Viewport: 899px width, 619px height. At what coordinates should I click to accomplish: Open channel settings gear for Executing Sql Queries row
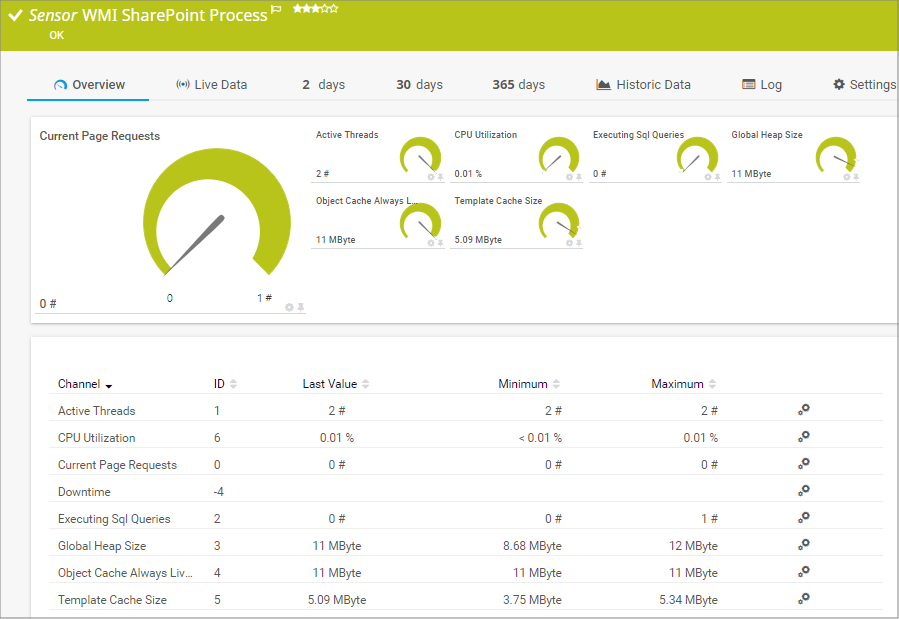pos(803,518)
